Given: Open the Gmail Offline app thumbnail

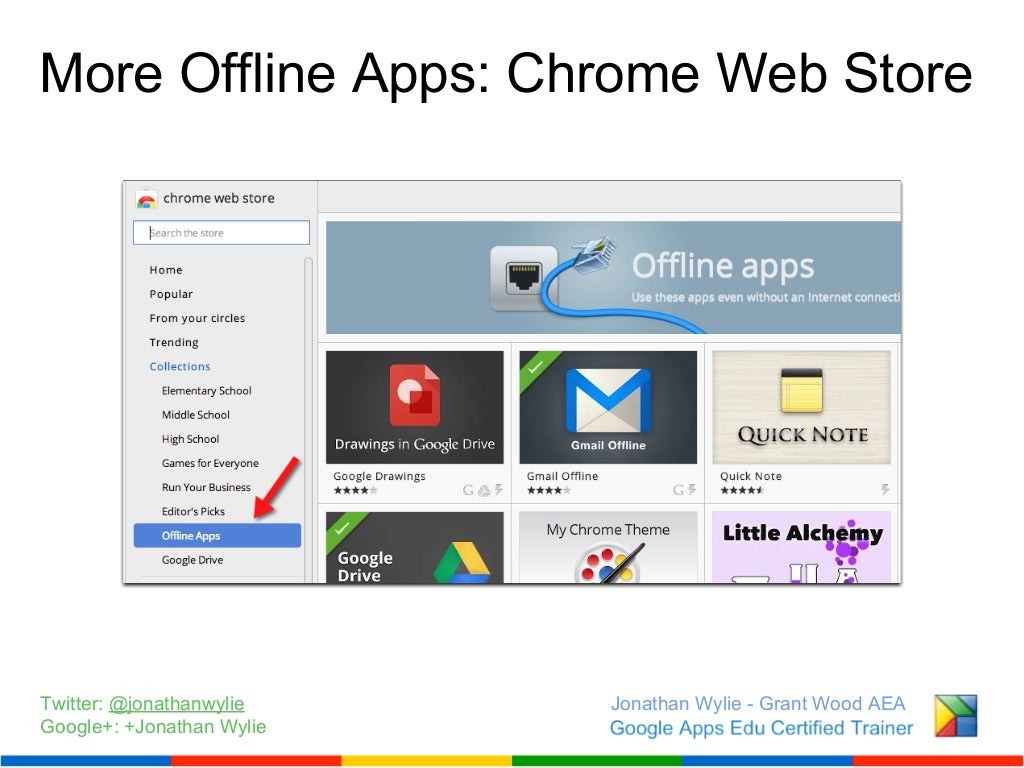Looking at the screenshot, I should click(x=608, y=408).
